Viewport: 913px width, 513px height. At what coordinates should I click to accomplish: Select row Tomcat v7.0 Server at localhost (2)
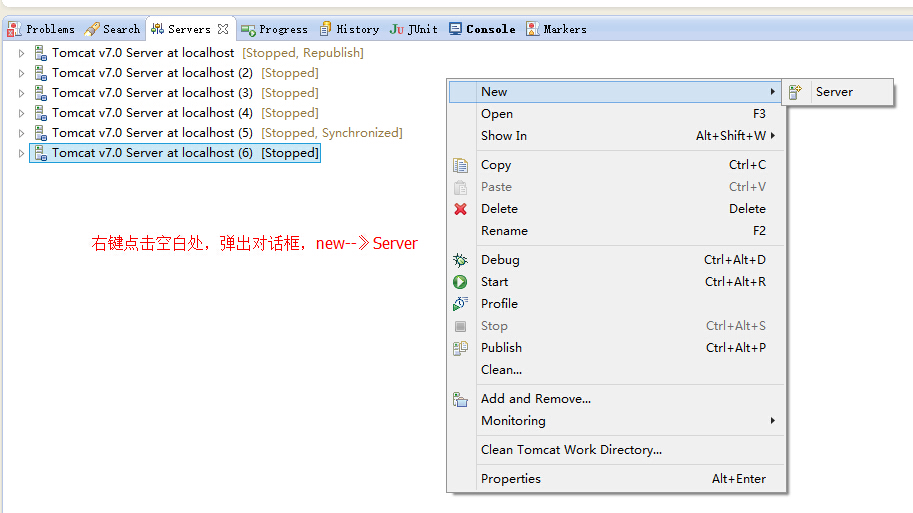coord(176,73)
